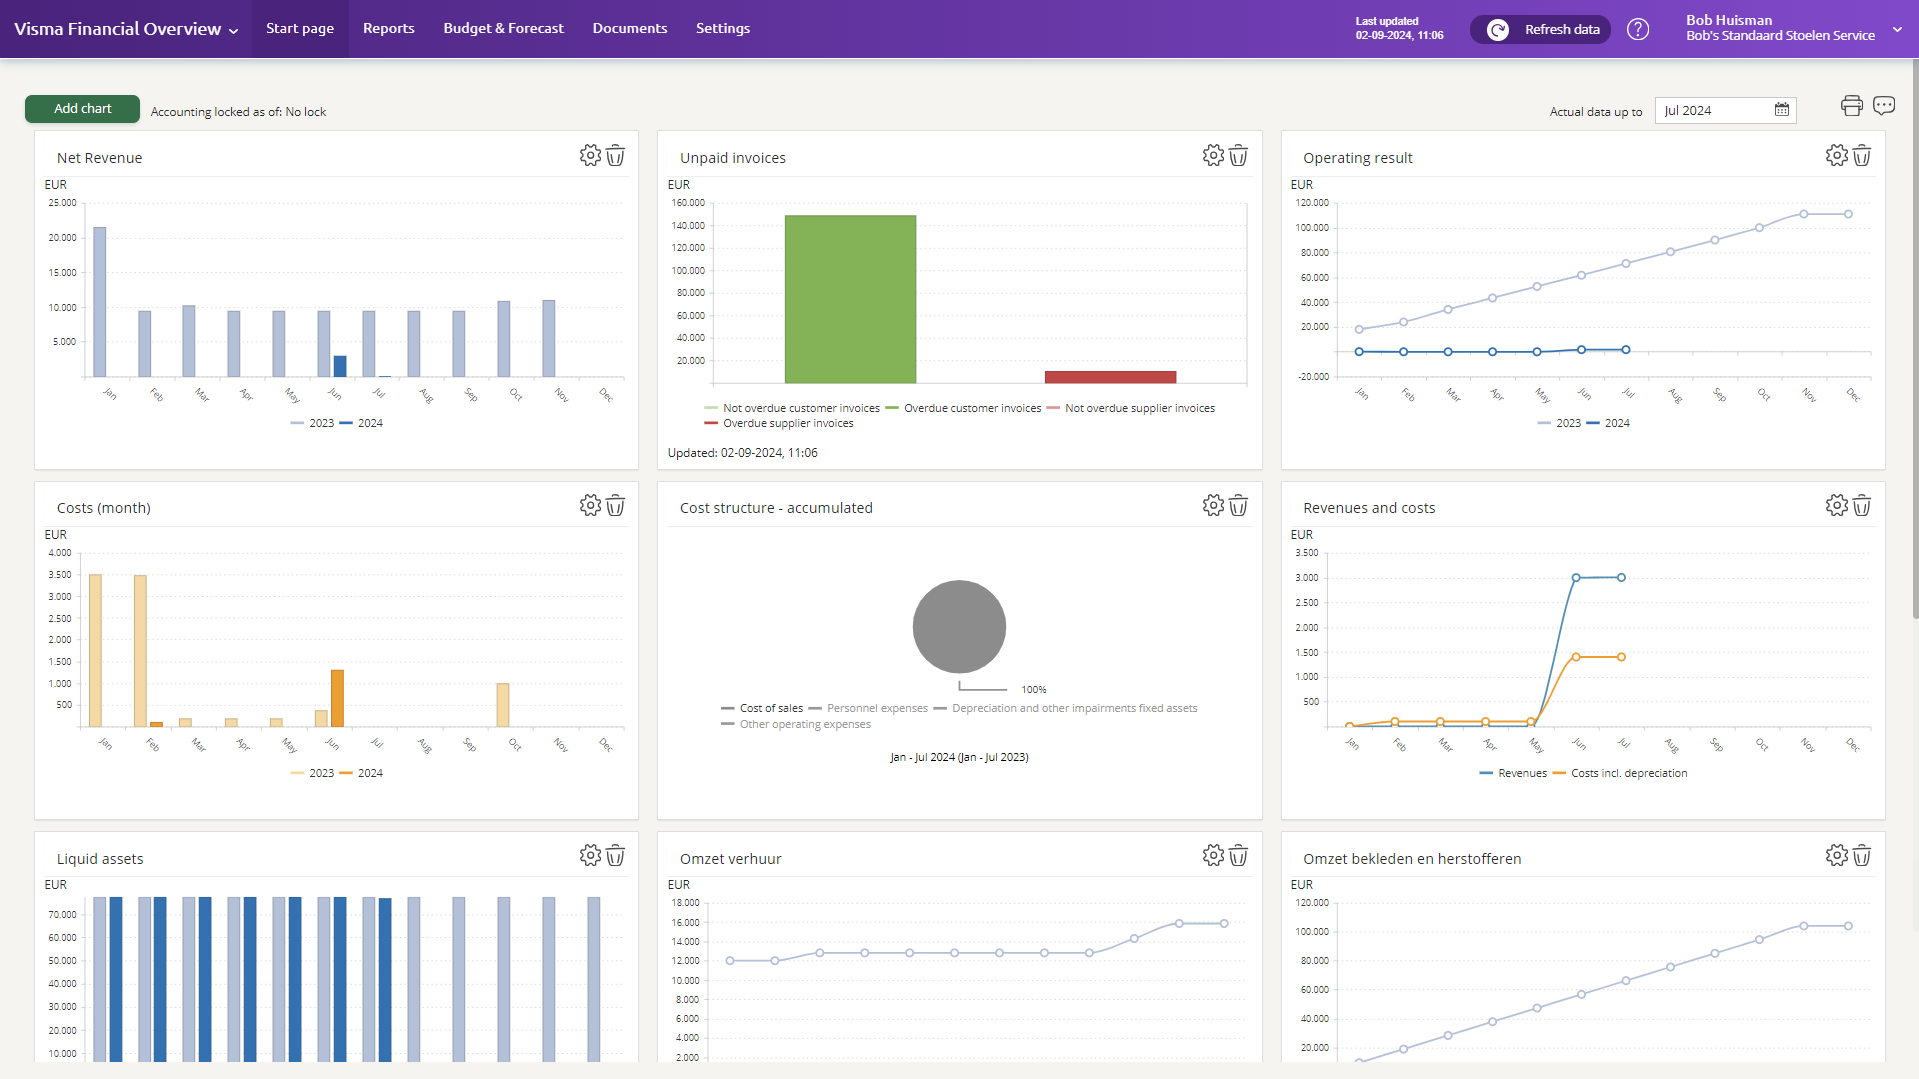Toggle Revenues series in legend

(1513, 773)
